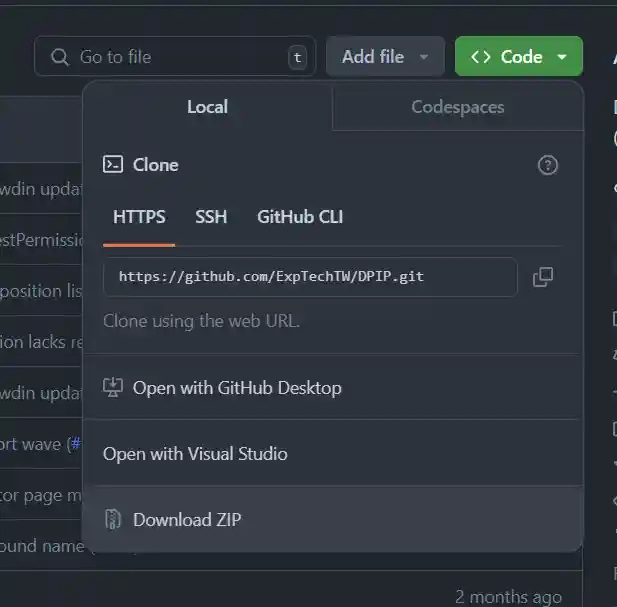Click the '2 months ago' timestamp
Image resolution: width=617 pixels, height=607 pixels.
coord(508,597)
